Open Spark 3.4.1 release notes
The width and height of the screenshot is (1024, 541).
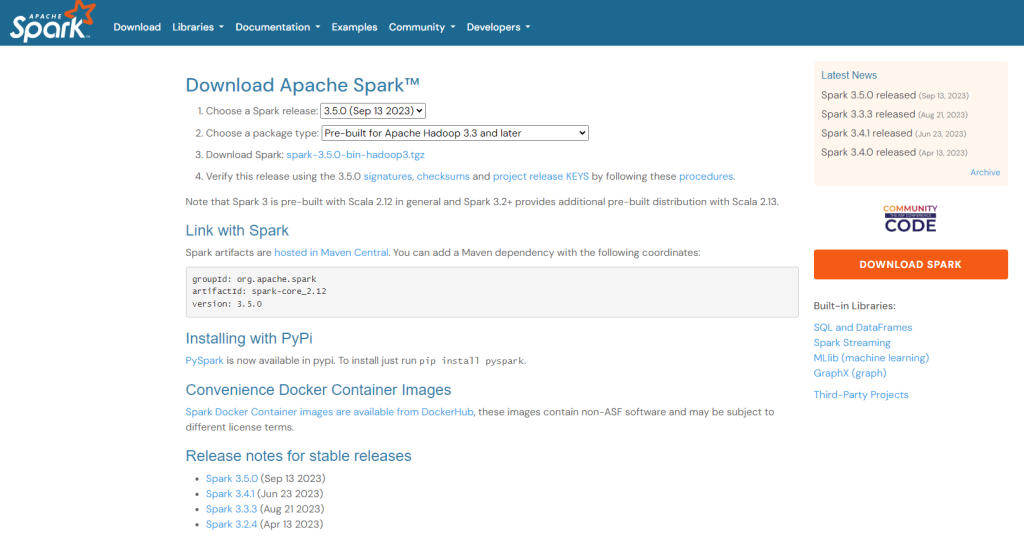click(x=230, y=494)
